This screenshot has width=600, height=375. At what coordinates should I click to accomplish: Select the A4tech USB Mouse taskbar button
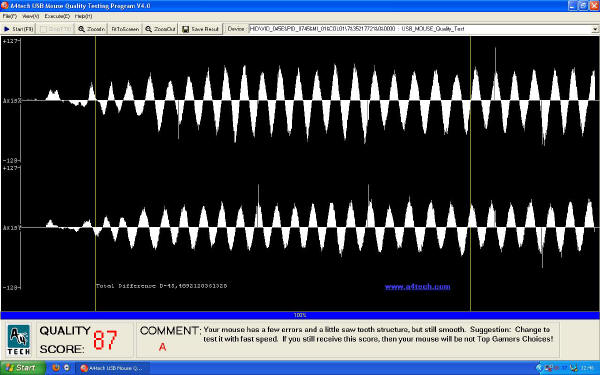point(111,368)
